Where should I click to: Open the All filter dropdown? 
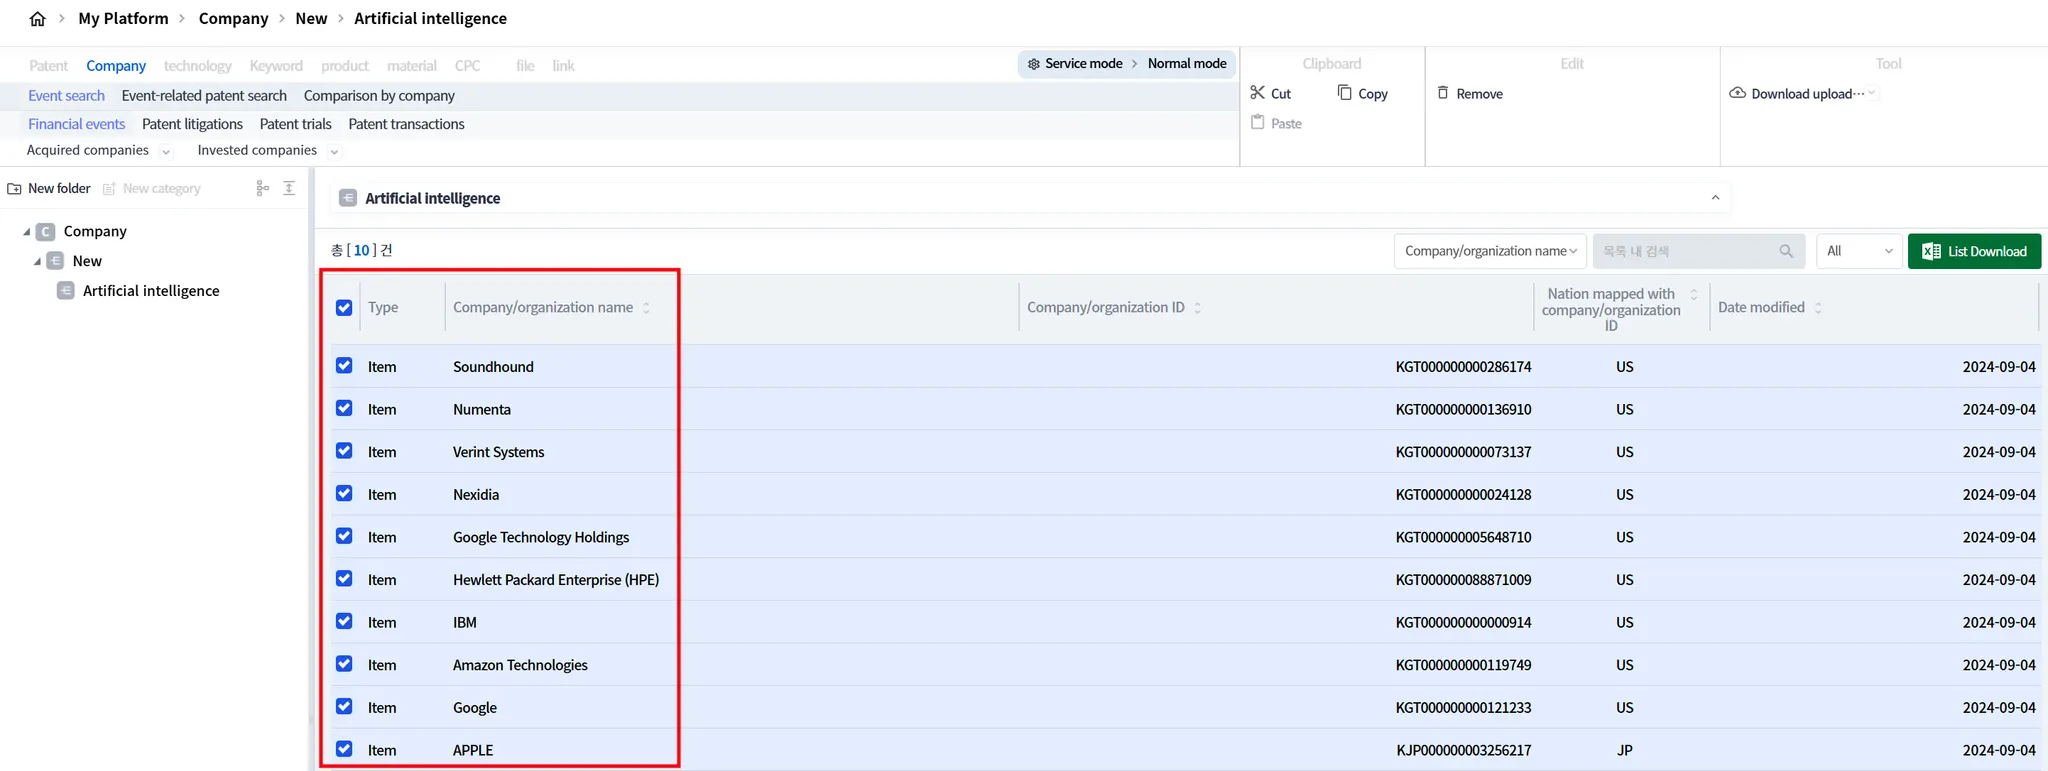coord(1860,251)
